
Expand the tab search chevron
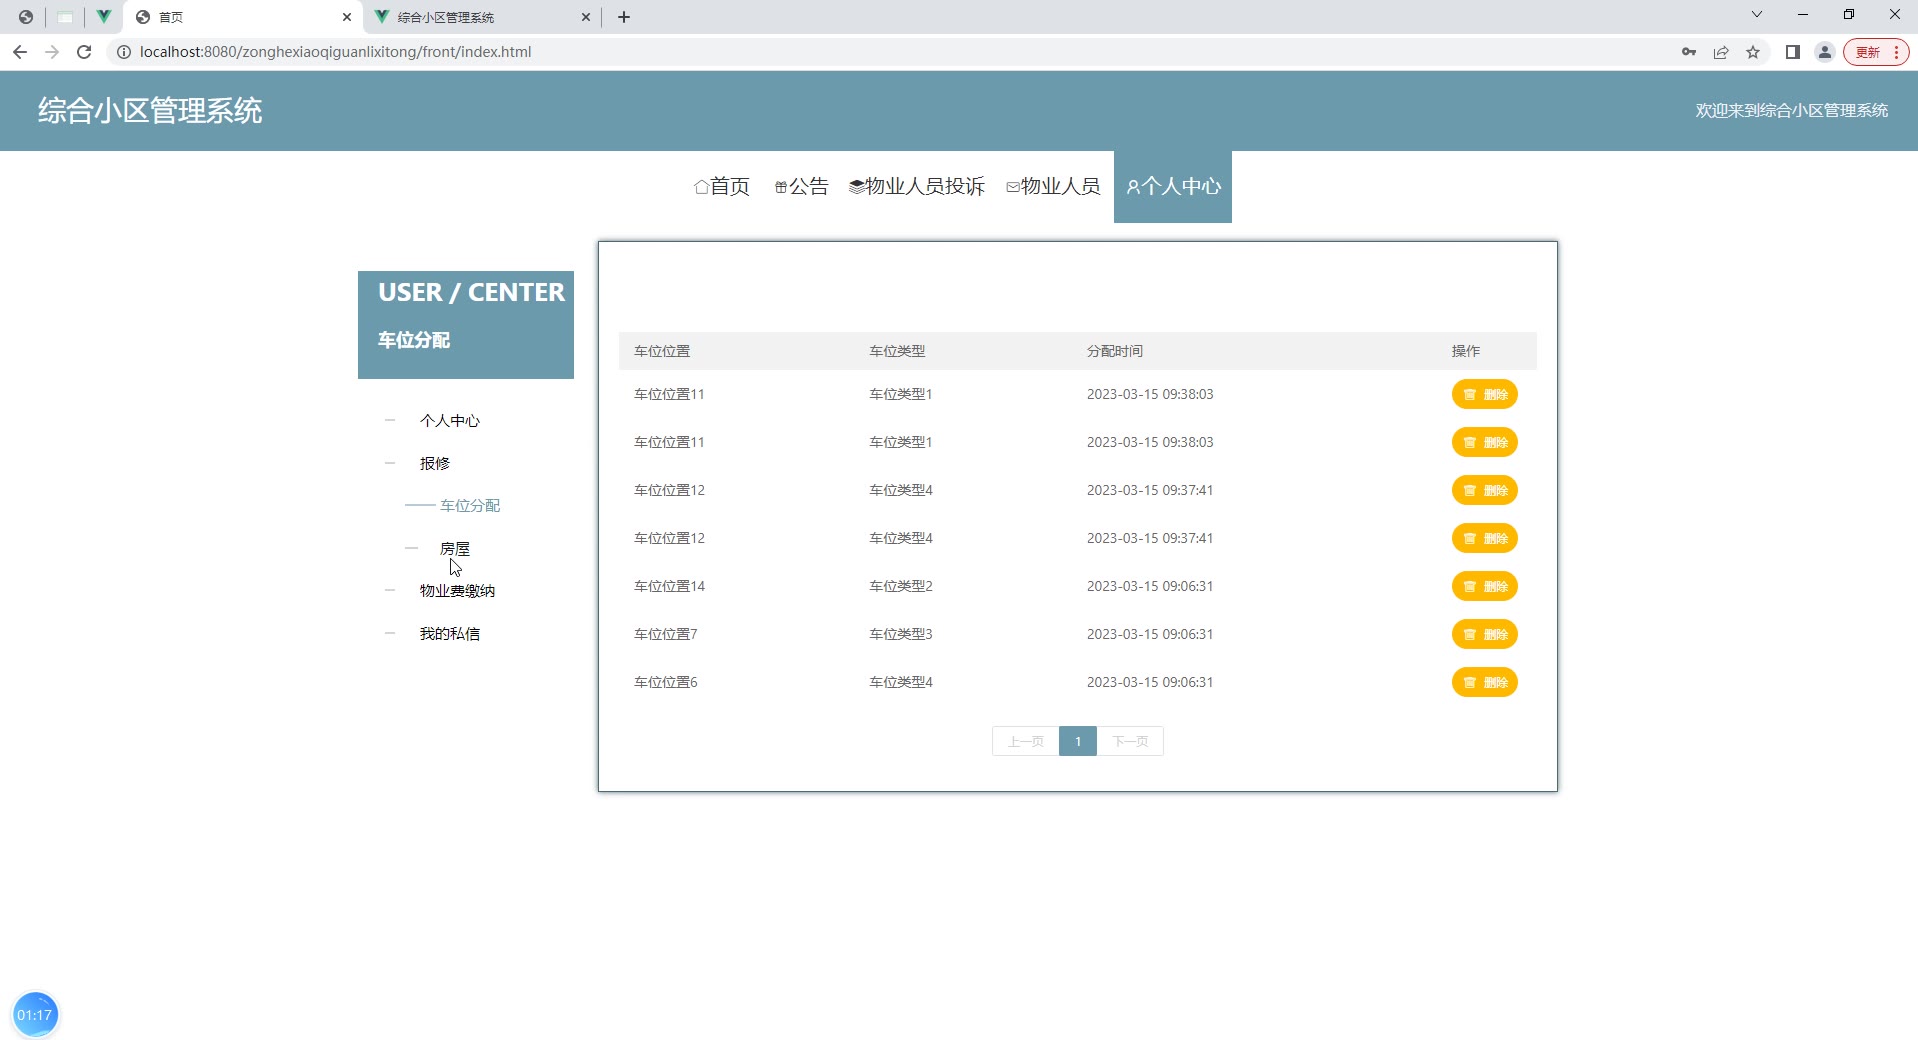click(1757, 15)
